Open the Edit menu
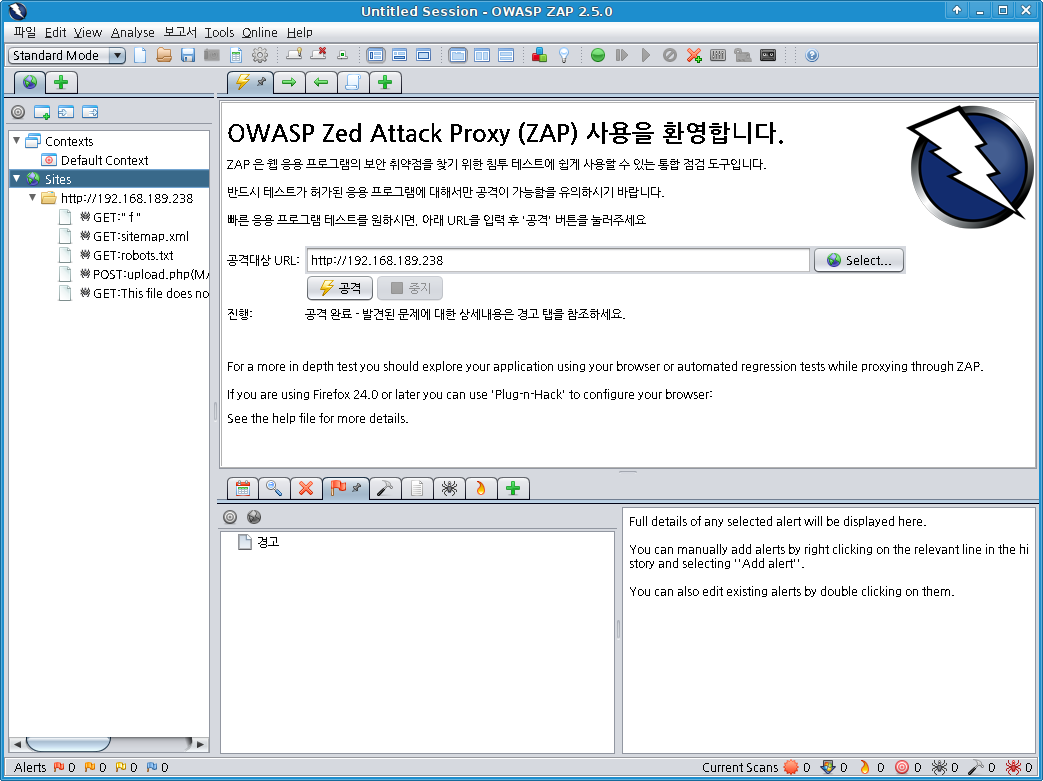The width and height of the screenshot is (1043, 781). 55,32
